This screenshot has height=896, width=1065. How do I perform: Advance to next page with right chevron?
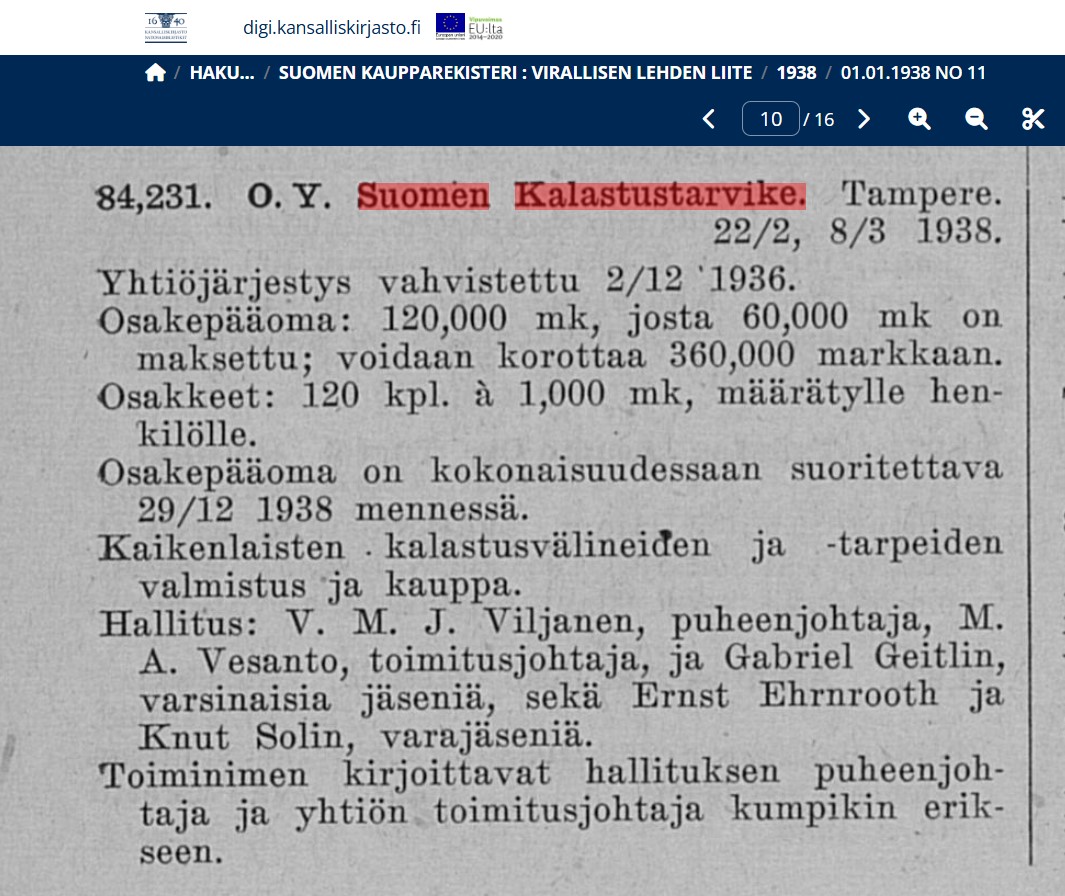pos(864,119)
